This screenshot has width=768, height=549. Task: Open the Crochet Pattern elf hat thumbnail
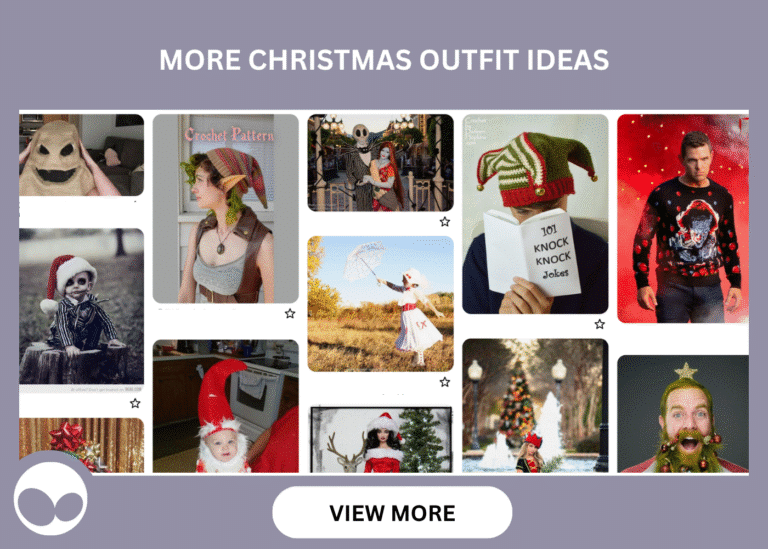tap(225, 209)
